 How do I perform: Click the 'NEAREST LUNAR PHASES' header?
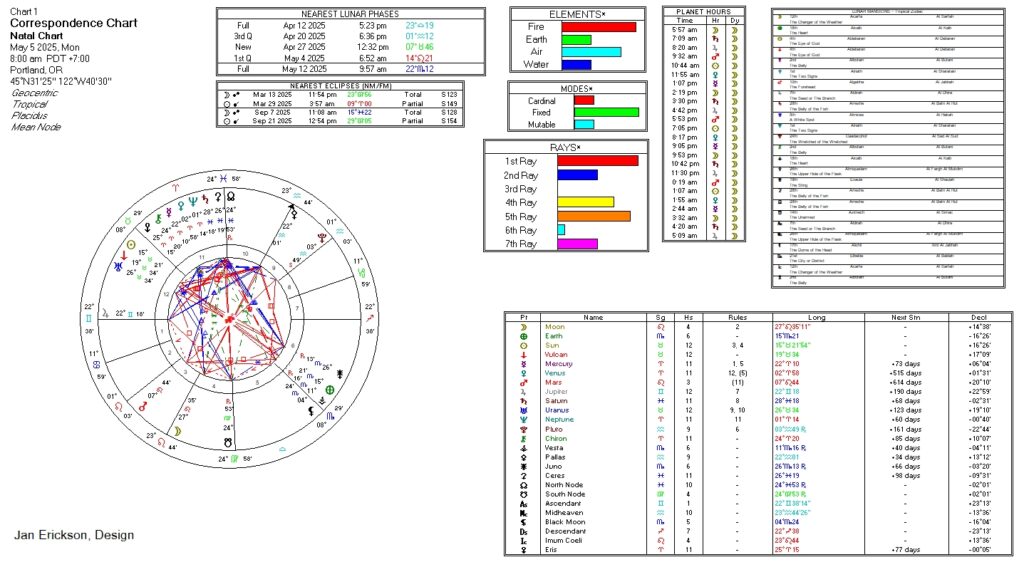[x=349, y=14]
